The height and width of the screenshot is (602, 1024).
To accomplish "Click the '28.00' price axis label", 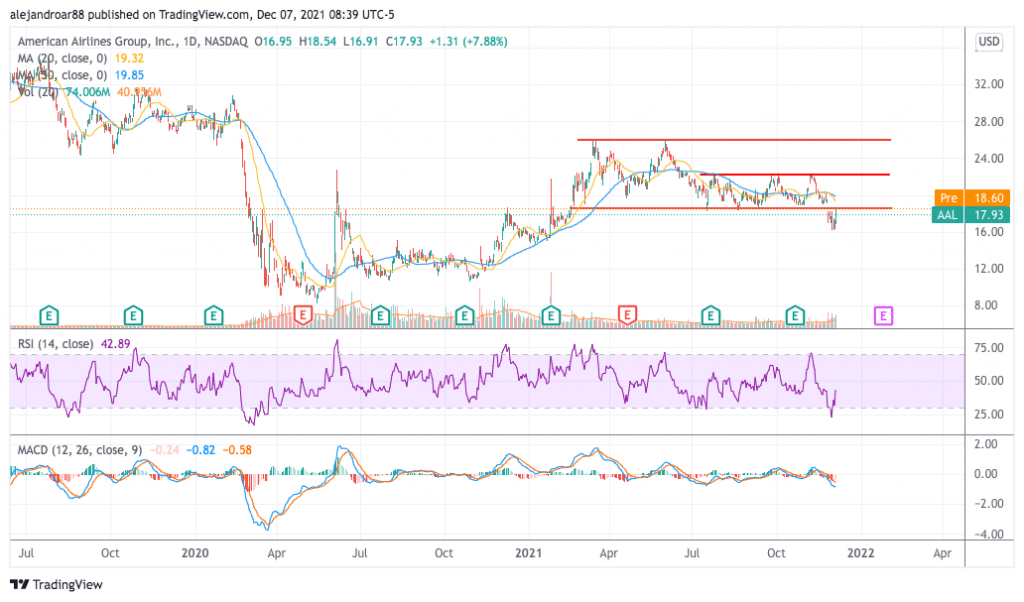I will (988, 121).
